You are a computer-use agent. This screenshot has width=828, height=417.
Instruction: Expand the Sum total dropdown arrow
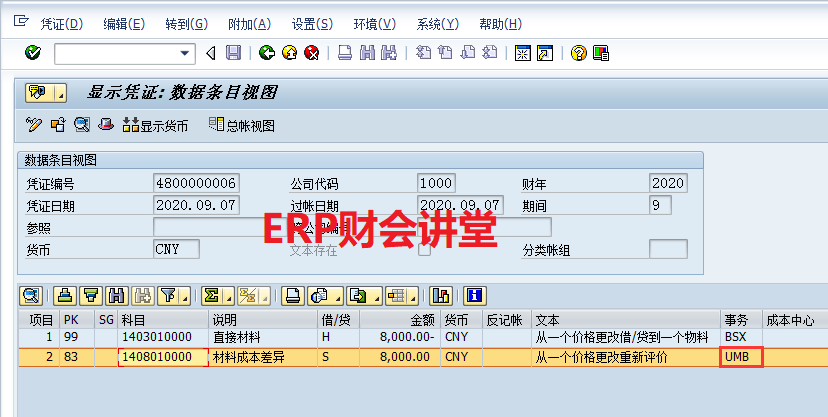coord(229,295)
